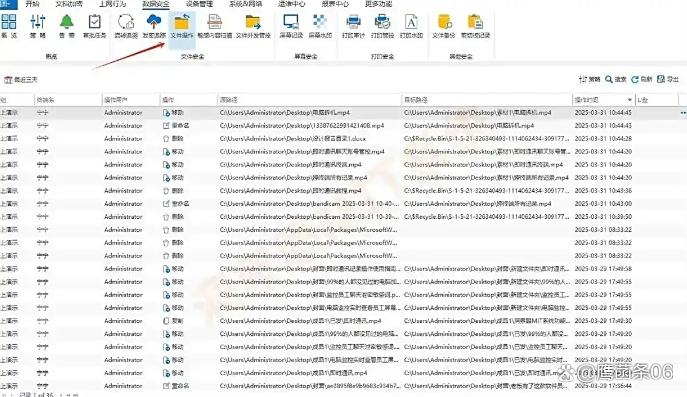687x397 pixels.
Task: Open the first row's three-dot options
Action: click(683, 113)
